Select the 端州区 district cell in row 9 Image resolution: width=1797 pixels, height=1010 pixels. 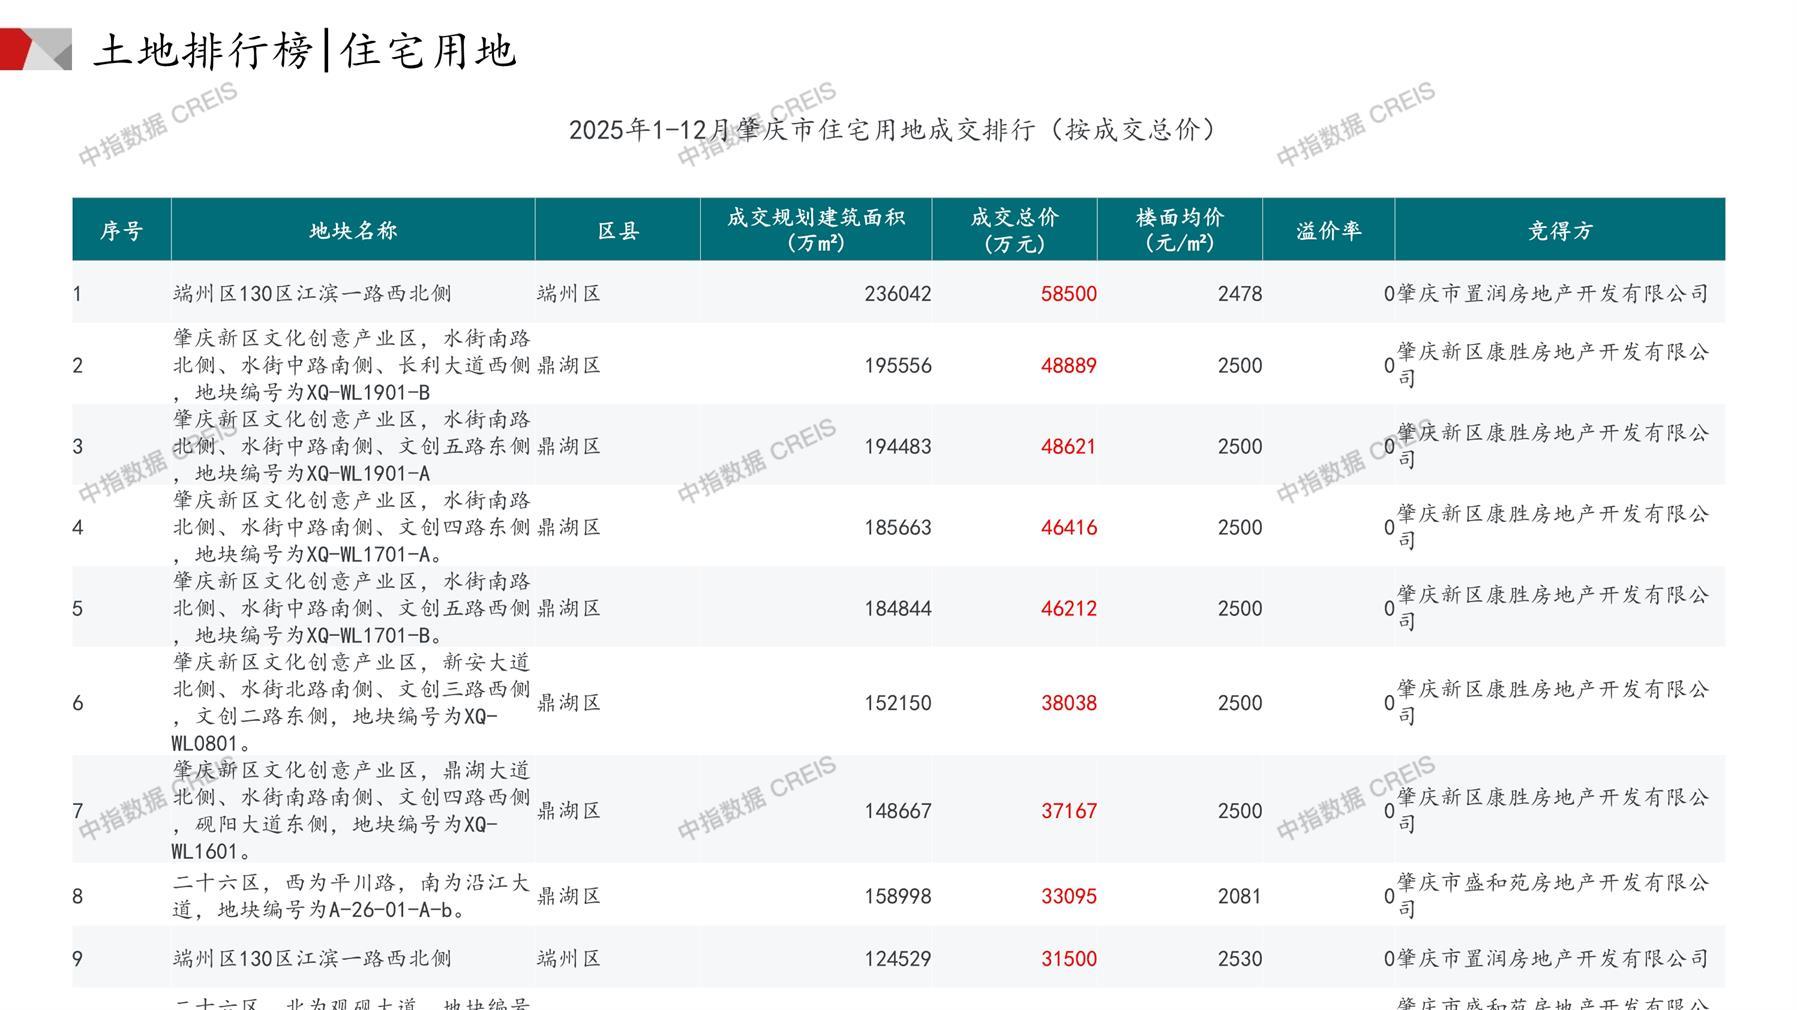pos(569,959)
